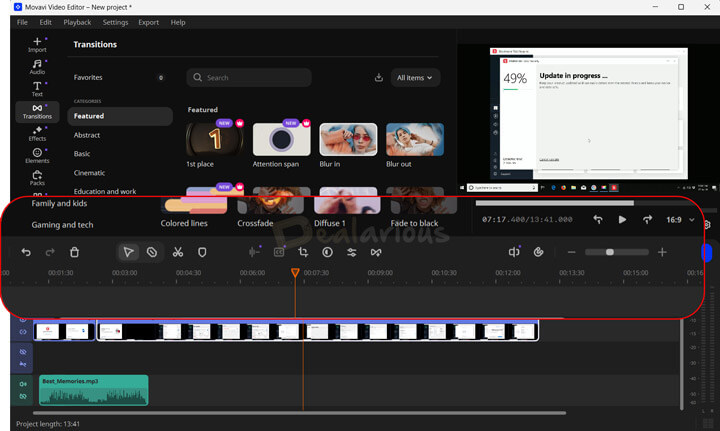Open the 16:9 aspect ratio dropdown

pos(680,219)
